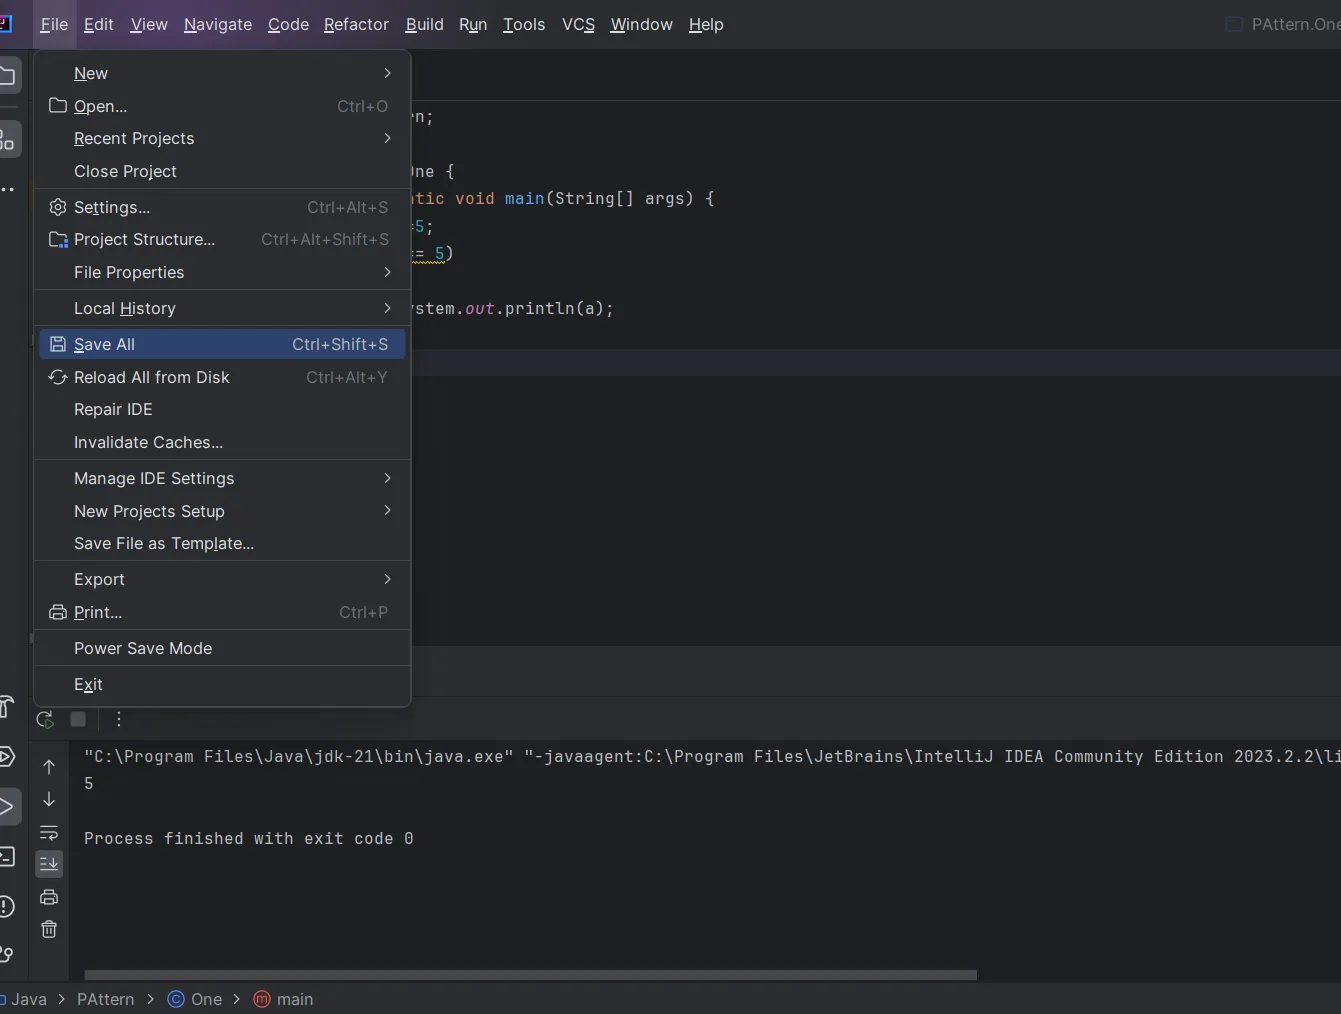Click the Invalidate Caches… entry
Screen dimensions: 1341x1014
click(148, 442)
